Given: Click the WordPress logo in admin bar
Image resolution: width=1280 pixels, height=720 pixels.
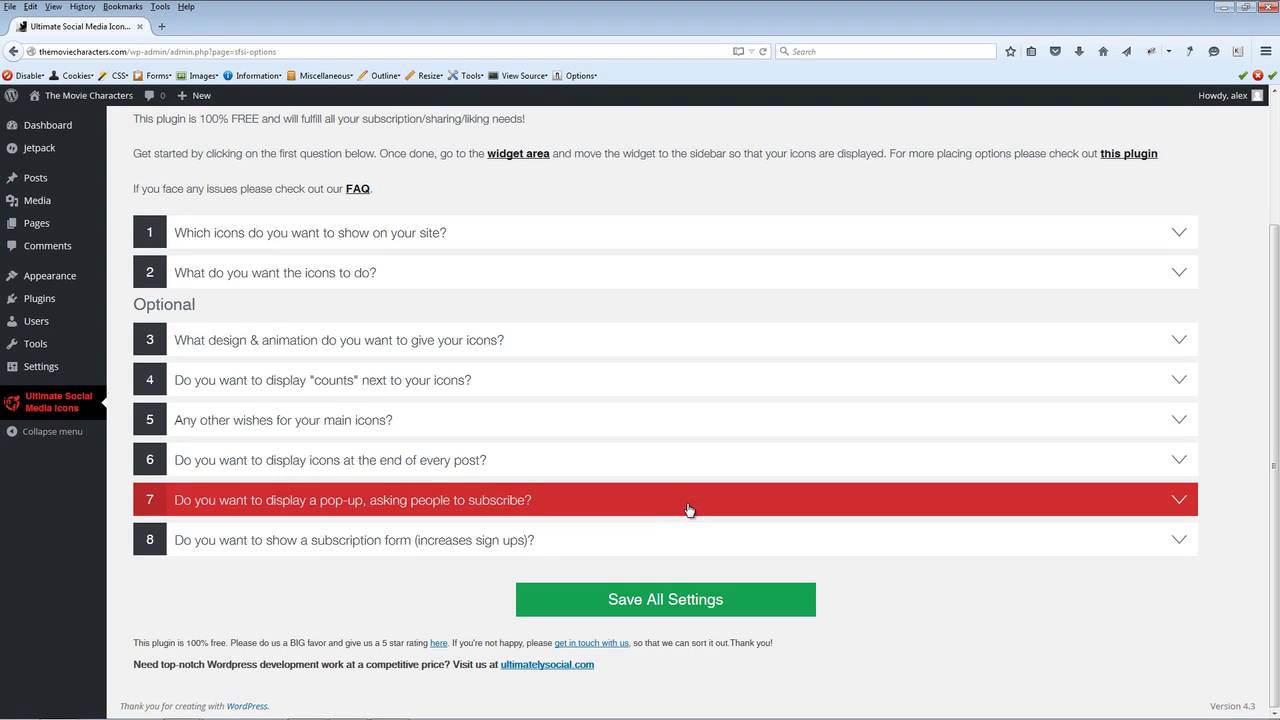Looking at the screenshot, I should 12,95.
